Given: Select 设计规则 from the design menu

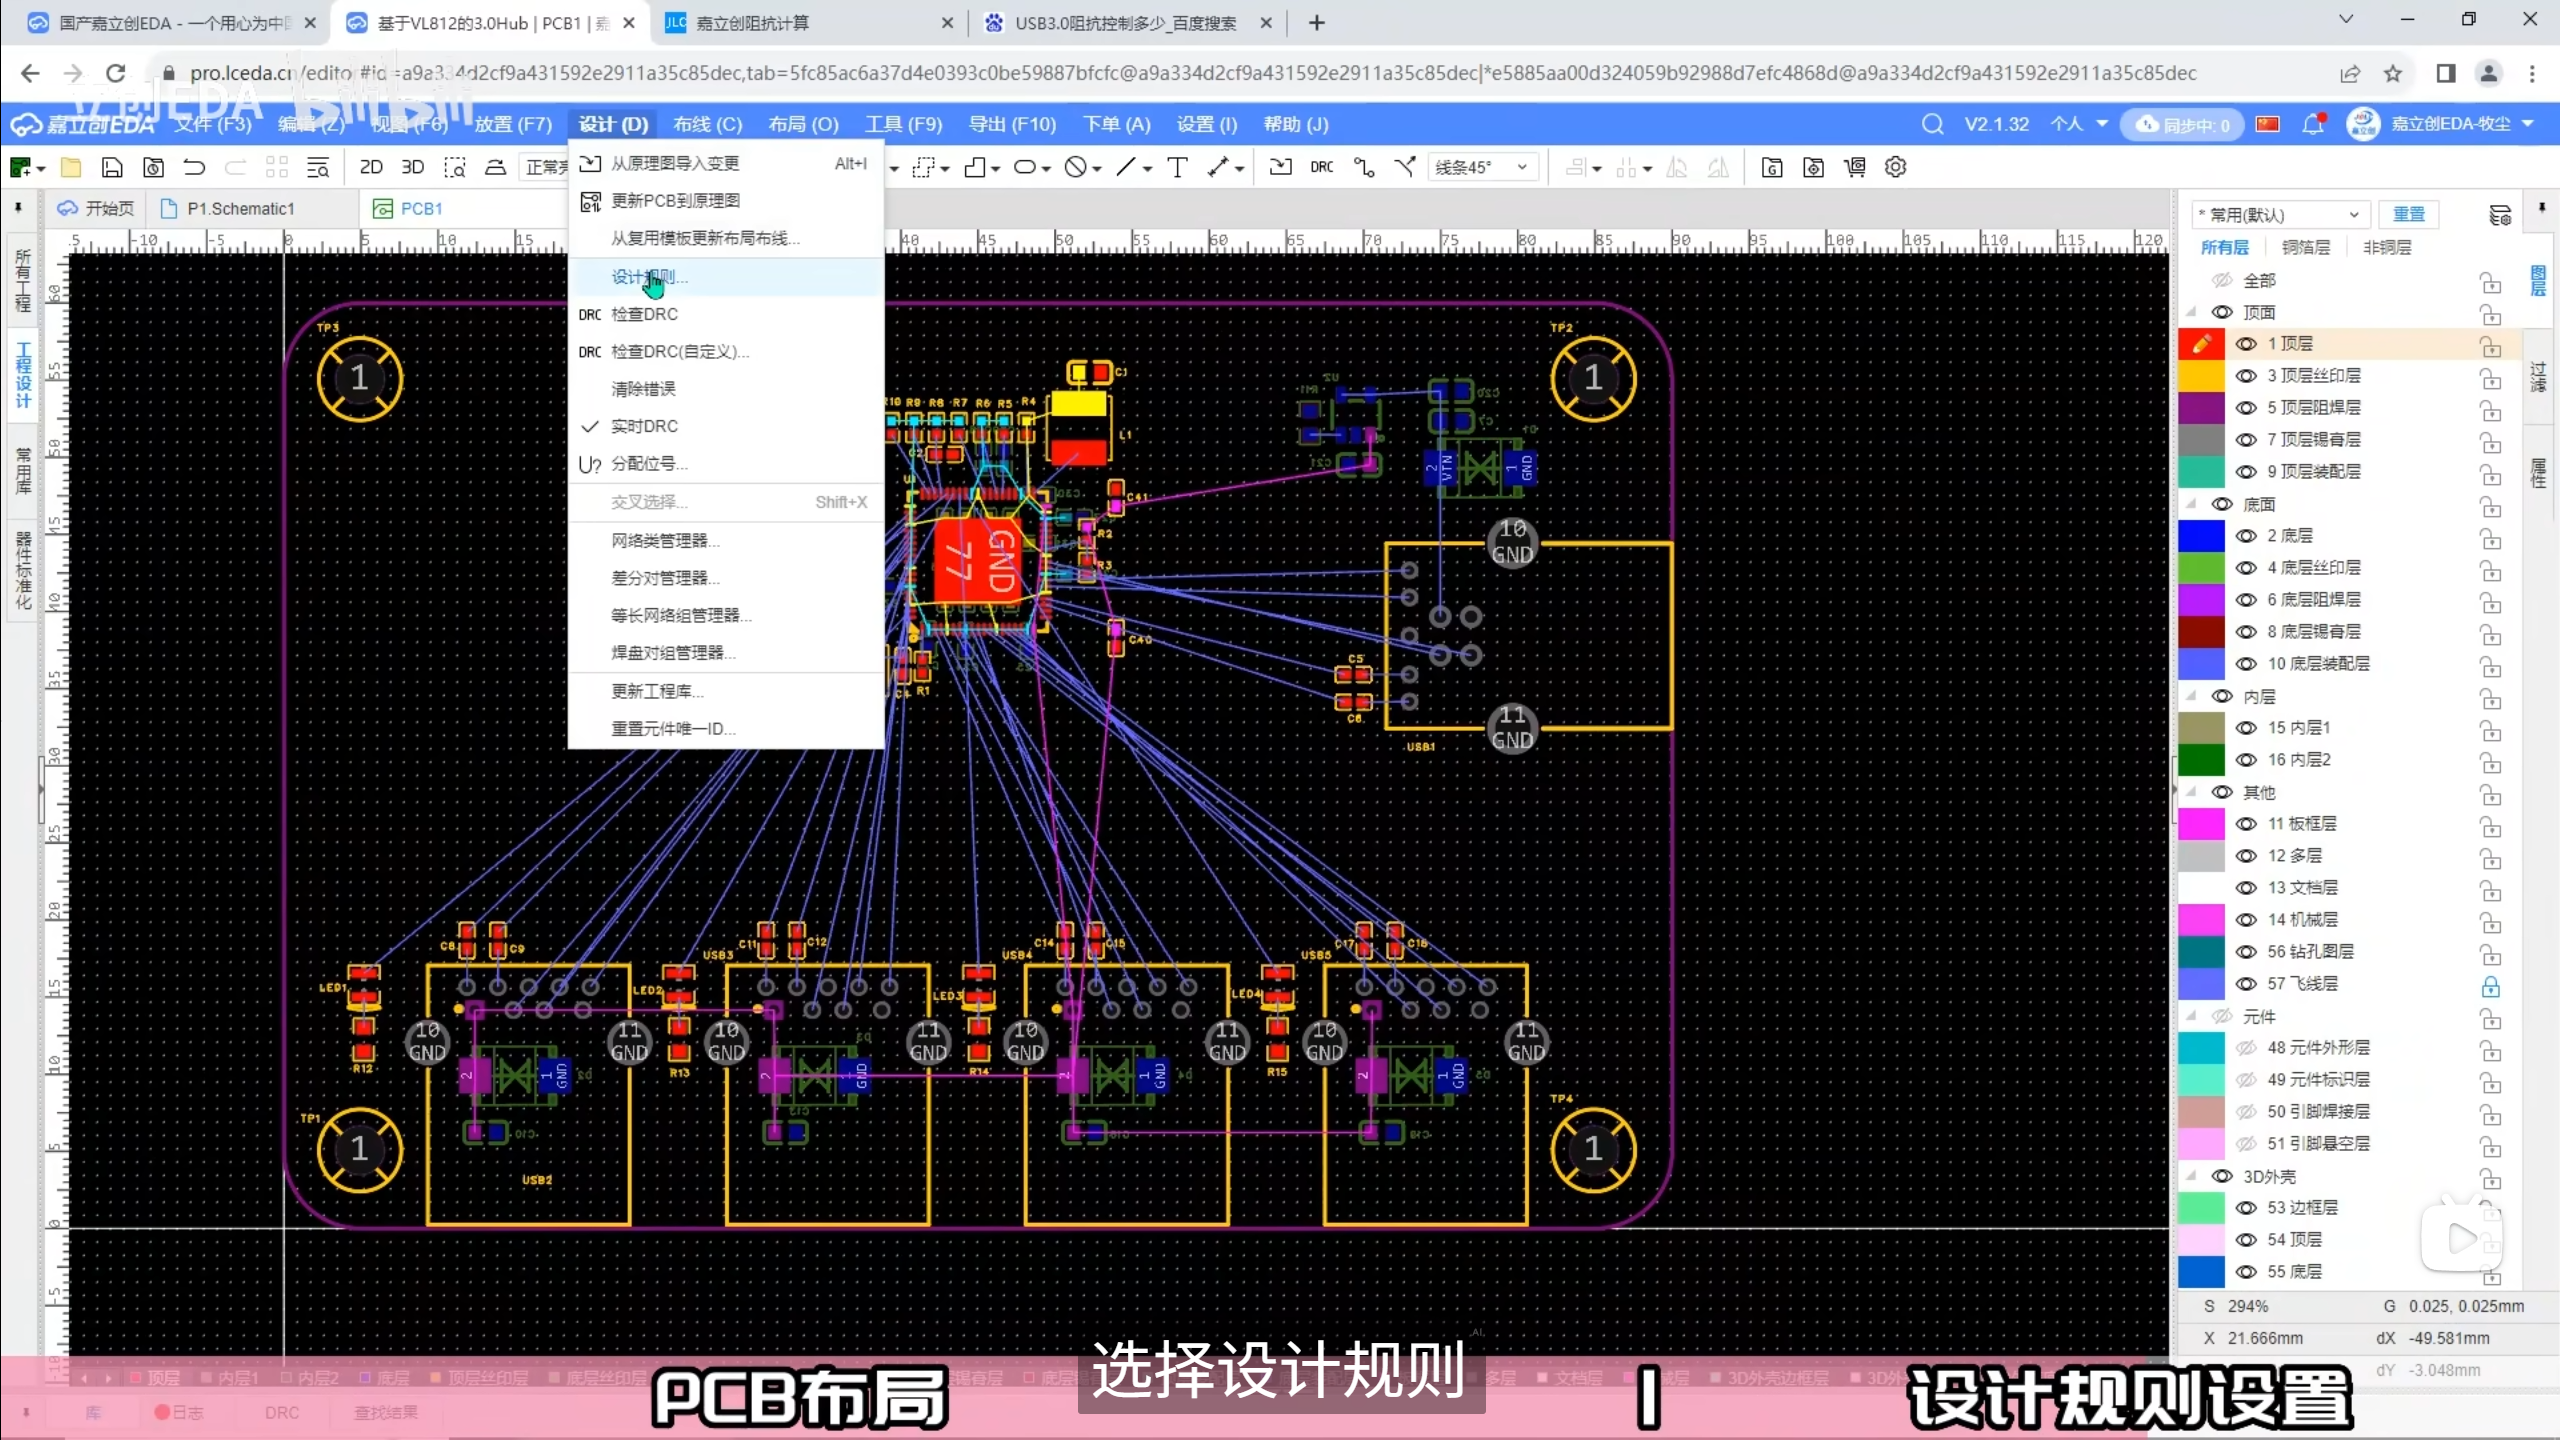Looking at the screenshot, I should (x=650, y=277).
